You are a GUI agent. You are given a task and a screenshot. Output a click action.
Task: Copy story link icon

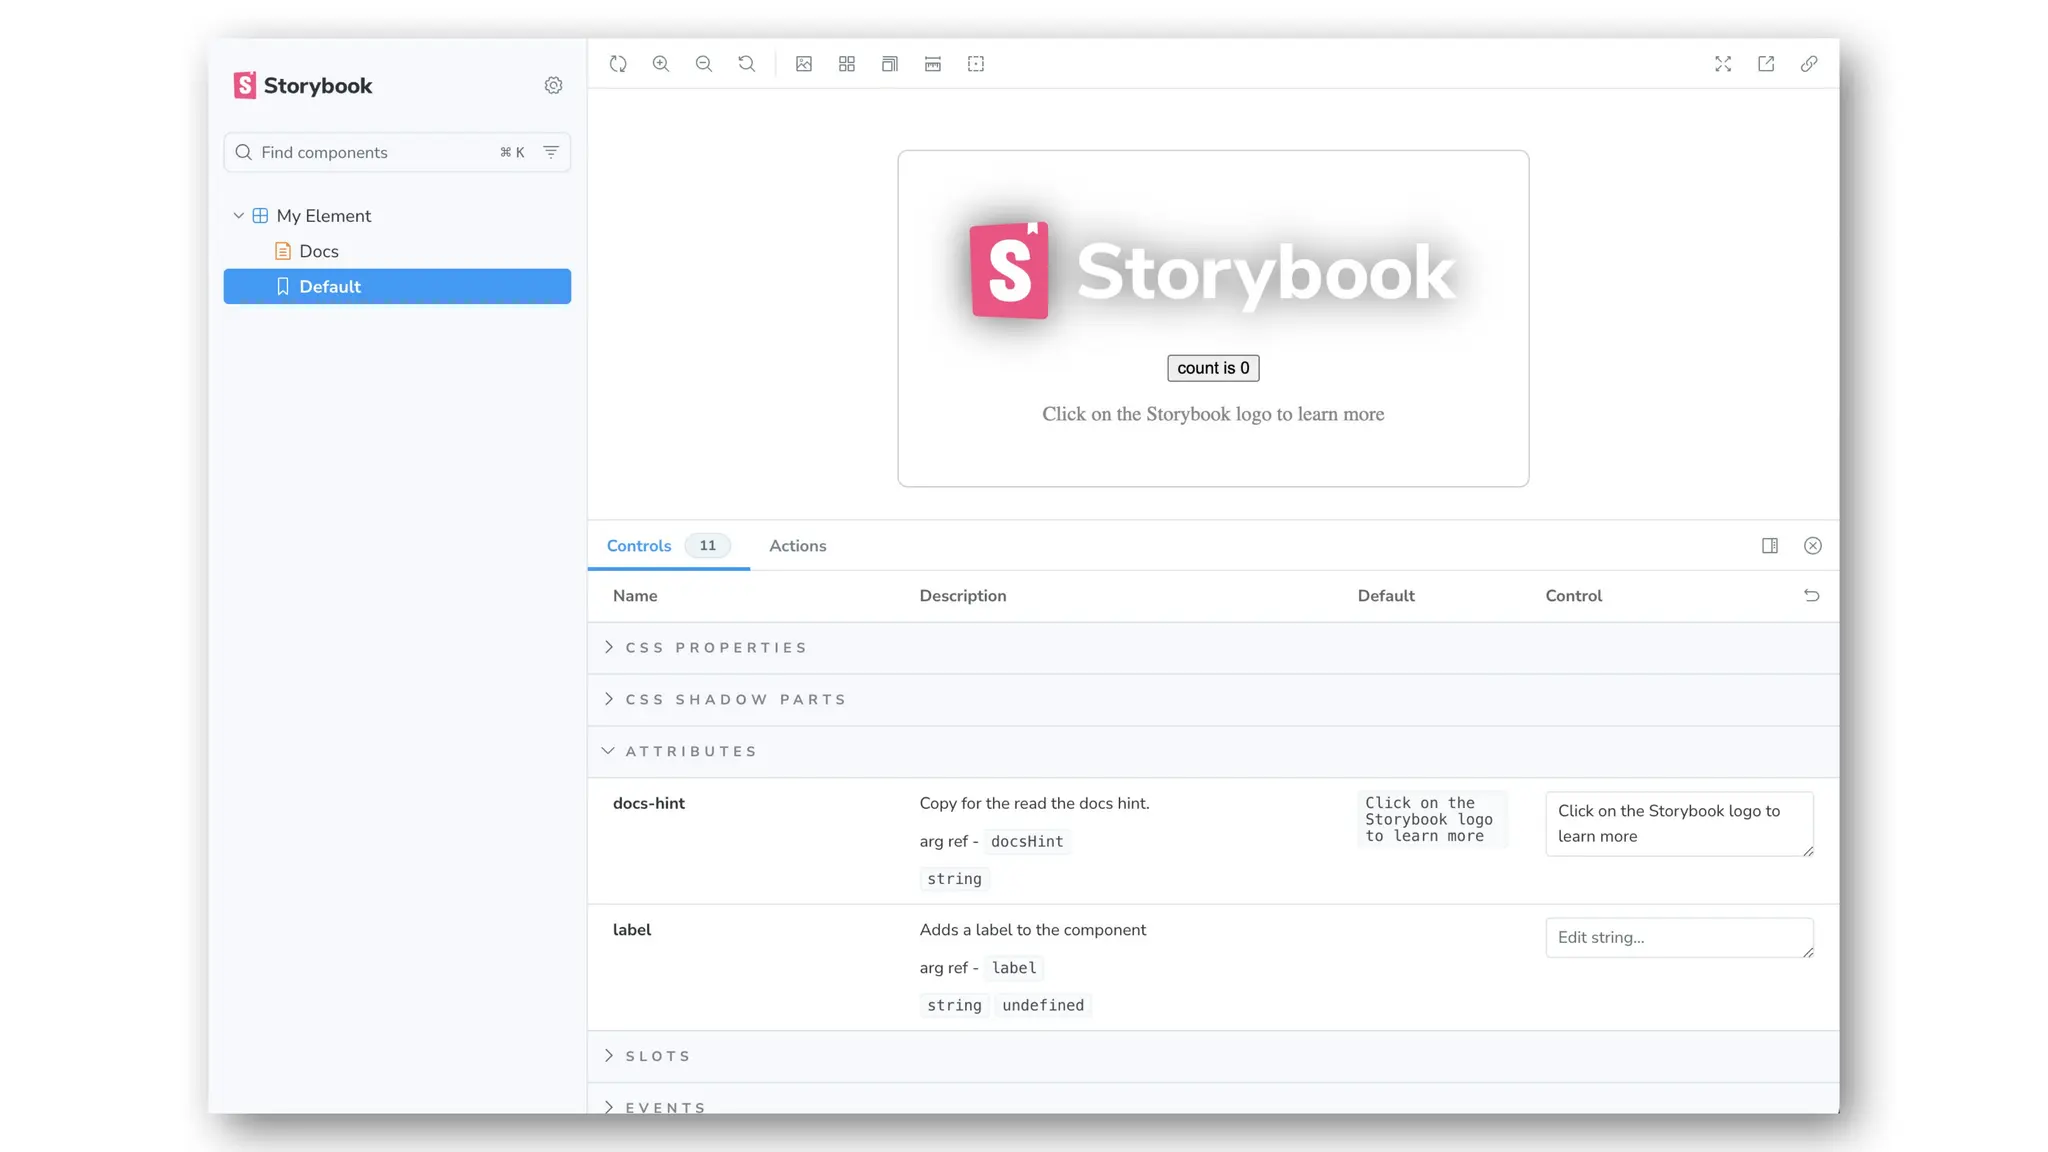coord(1809,64)
